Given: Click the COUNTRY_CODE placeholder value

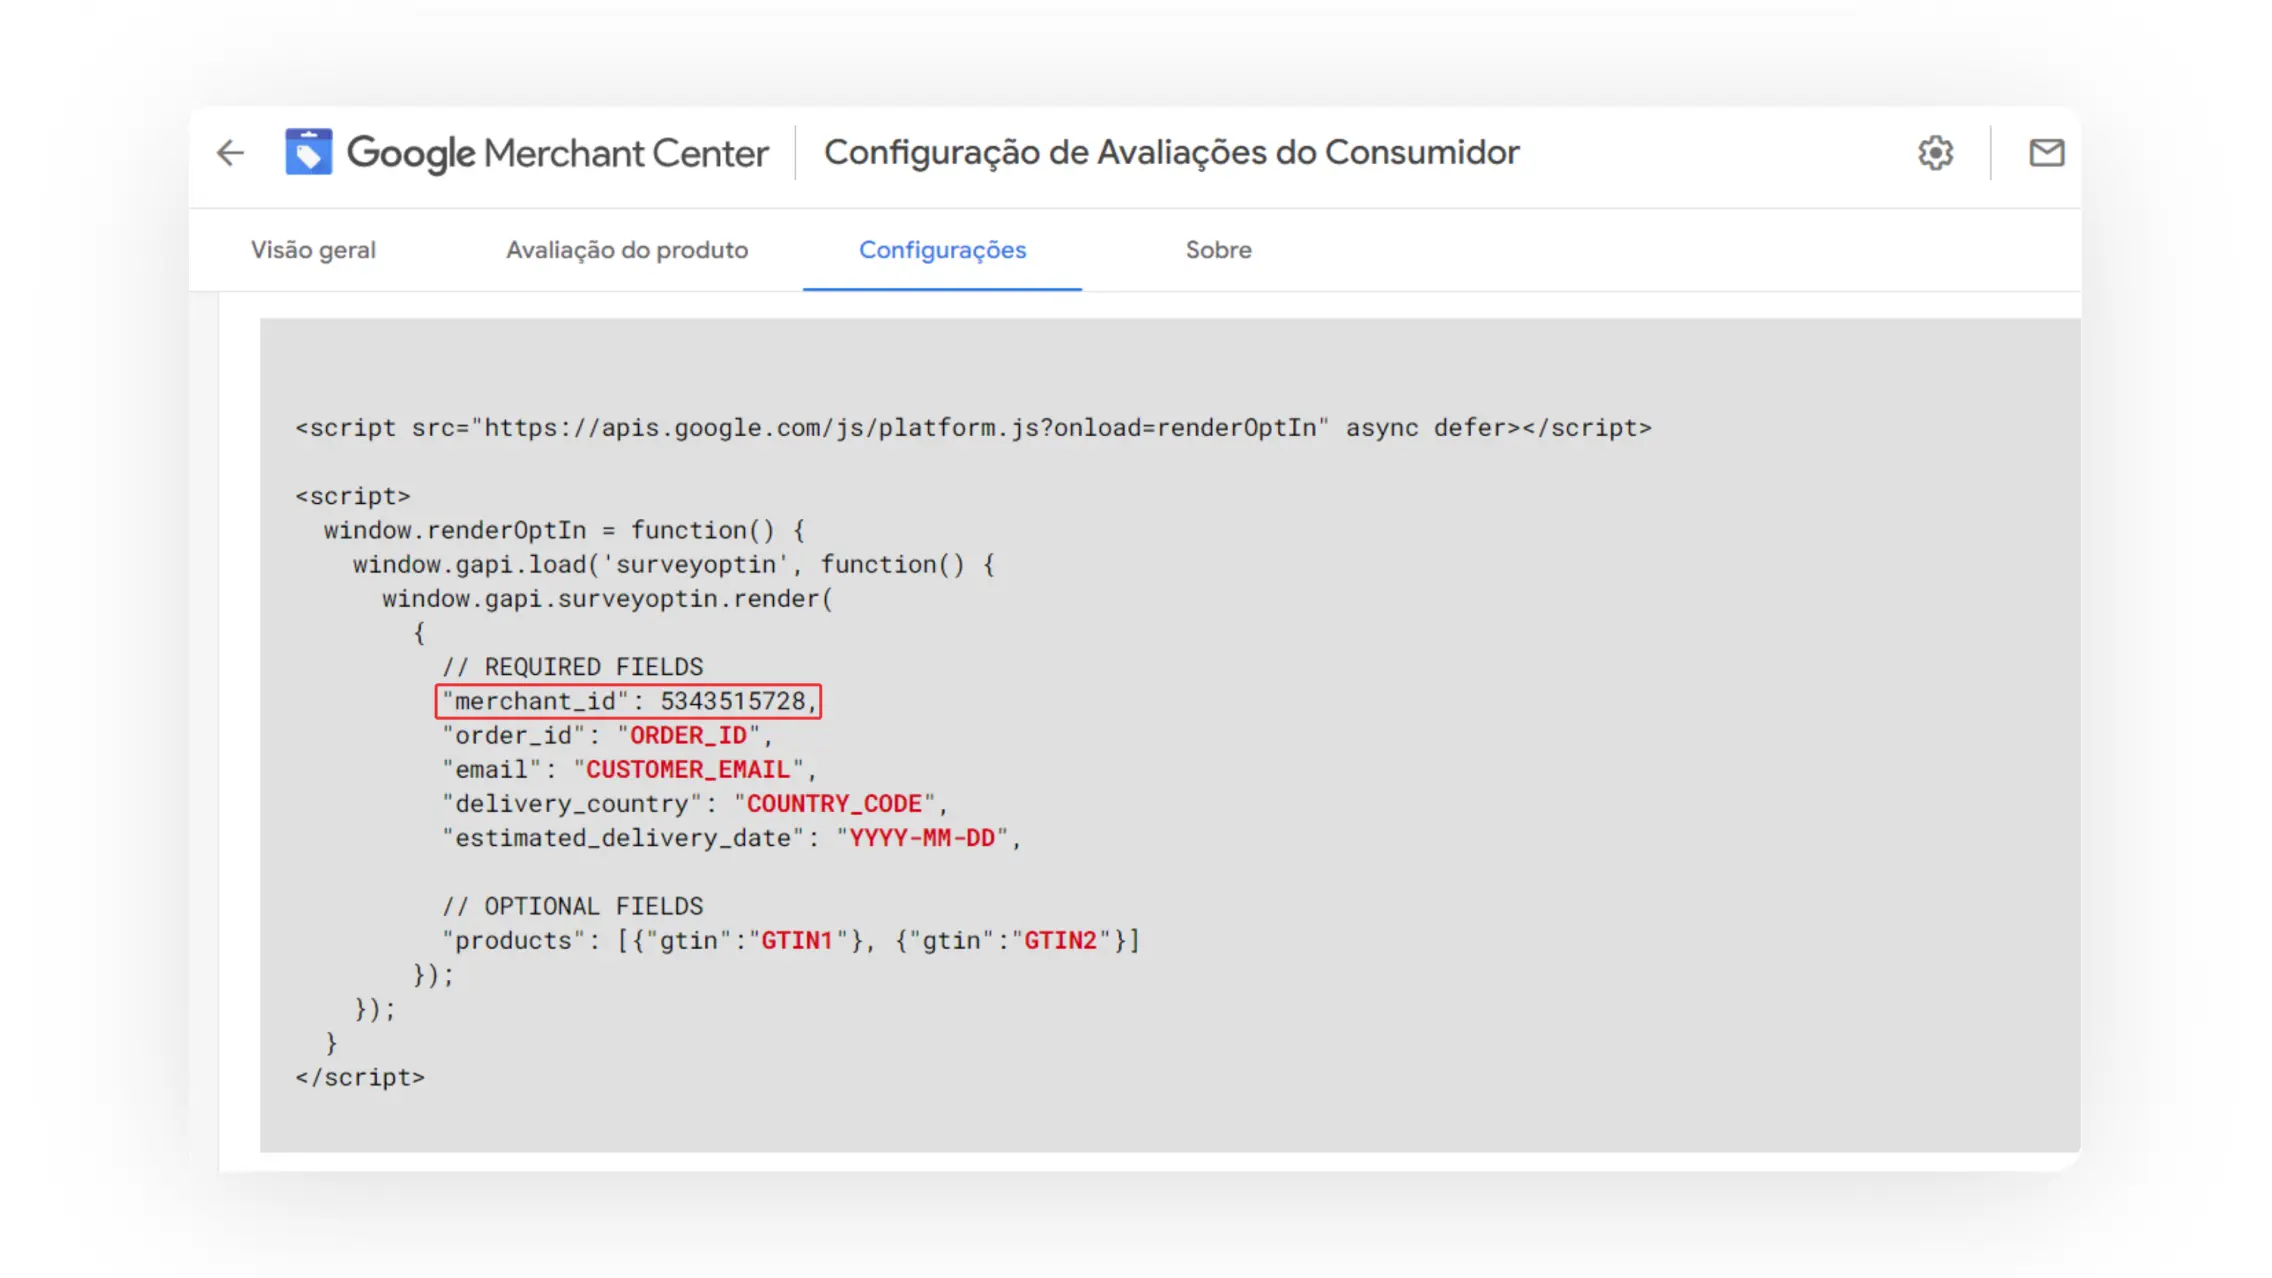Looking at the screenshot, I should 834,804.
